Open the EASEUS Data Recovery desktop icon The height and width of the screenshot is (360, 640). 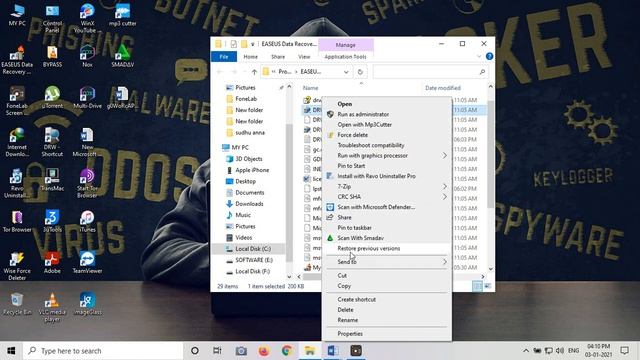point(17,60)
